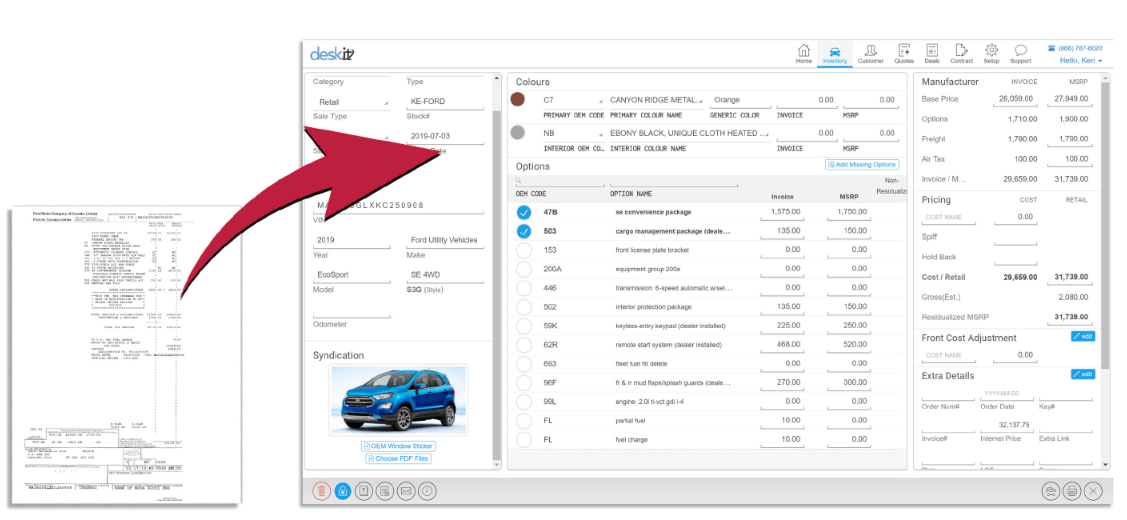Click the Odometer input field

[x=351, y=310]
